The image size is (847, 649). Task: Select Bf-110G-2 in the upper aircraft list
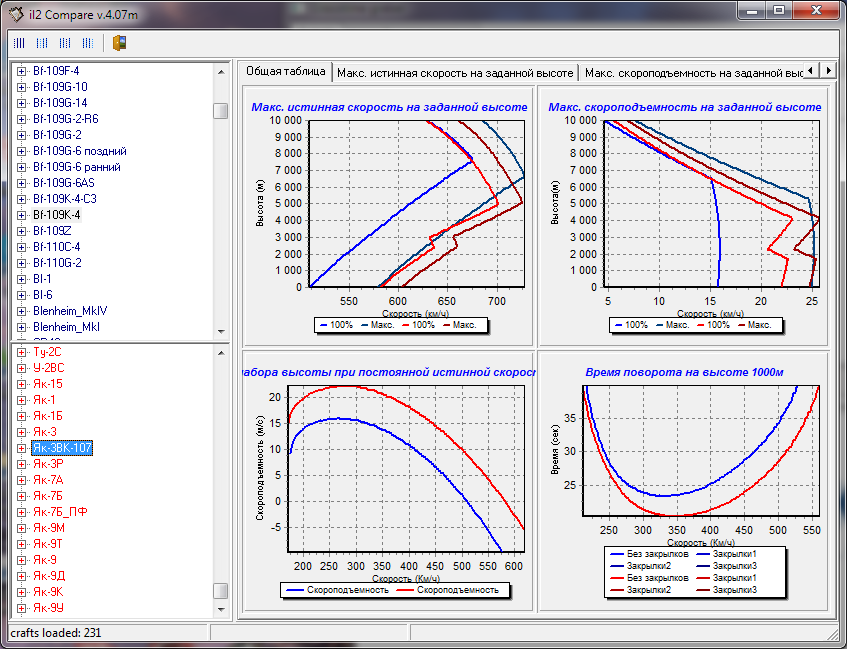57,263
